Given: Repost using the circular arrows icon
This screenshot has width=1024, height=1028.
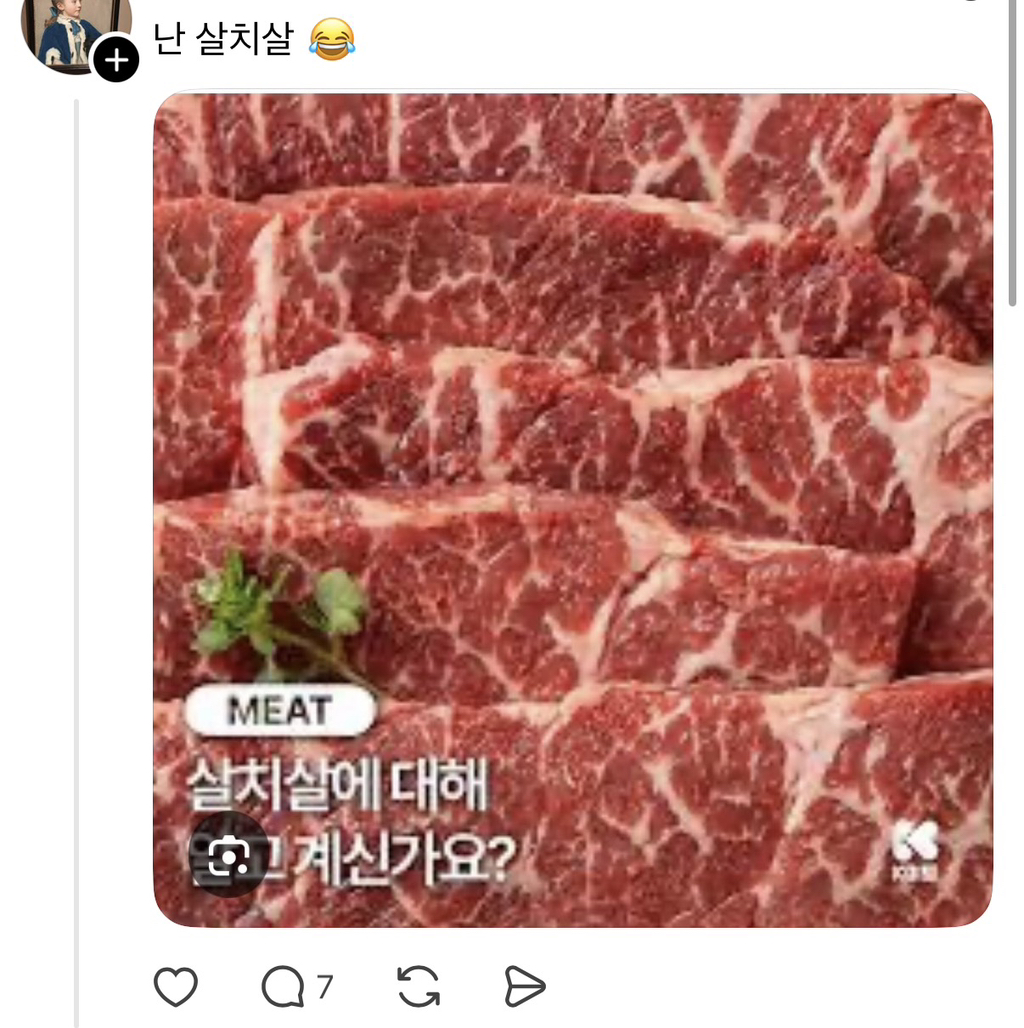Looking at the screenshot, I should pos(419,987).
